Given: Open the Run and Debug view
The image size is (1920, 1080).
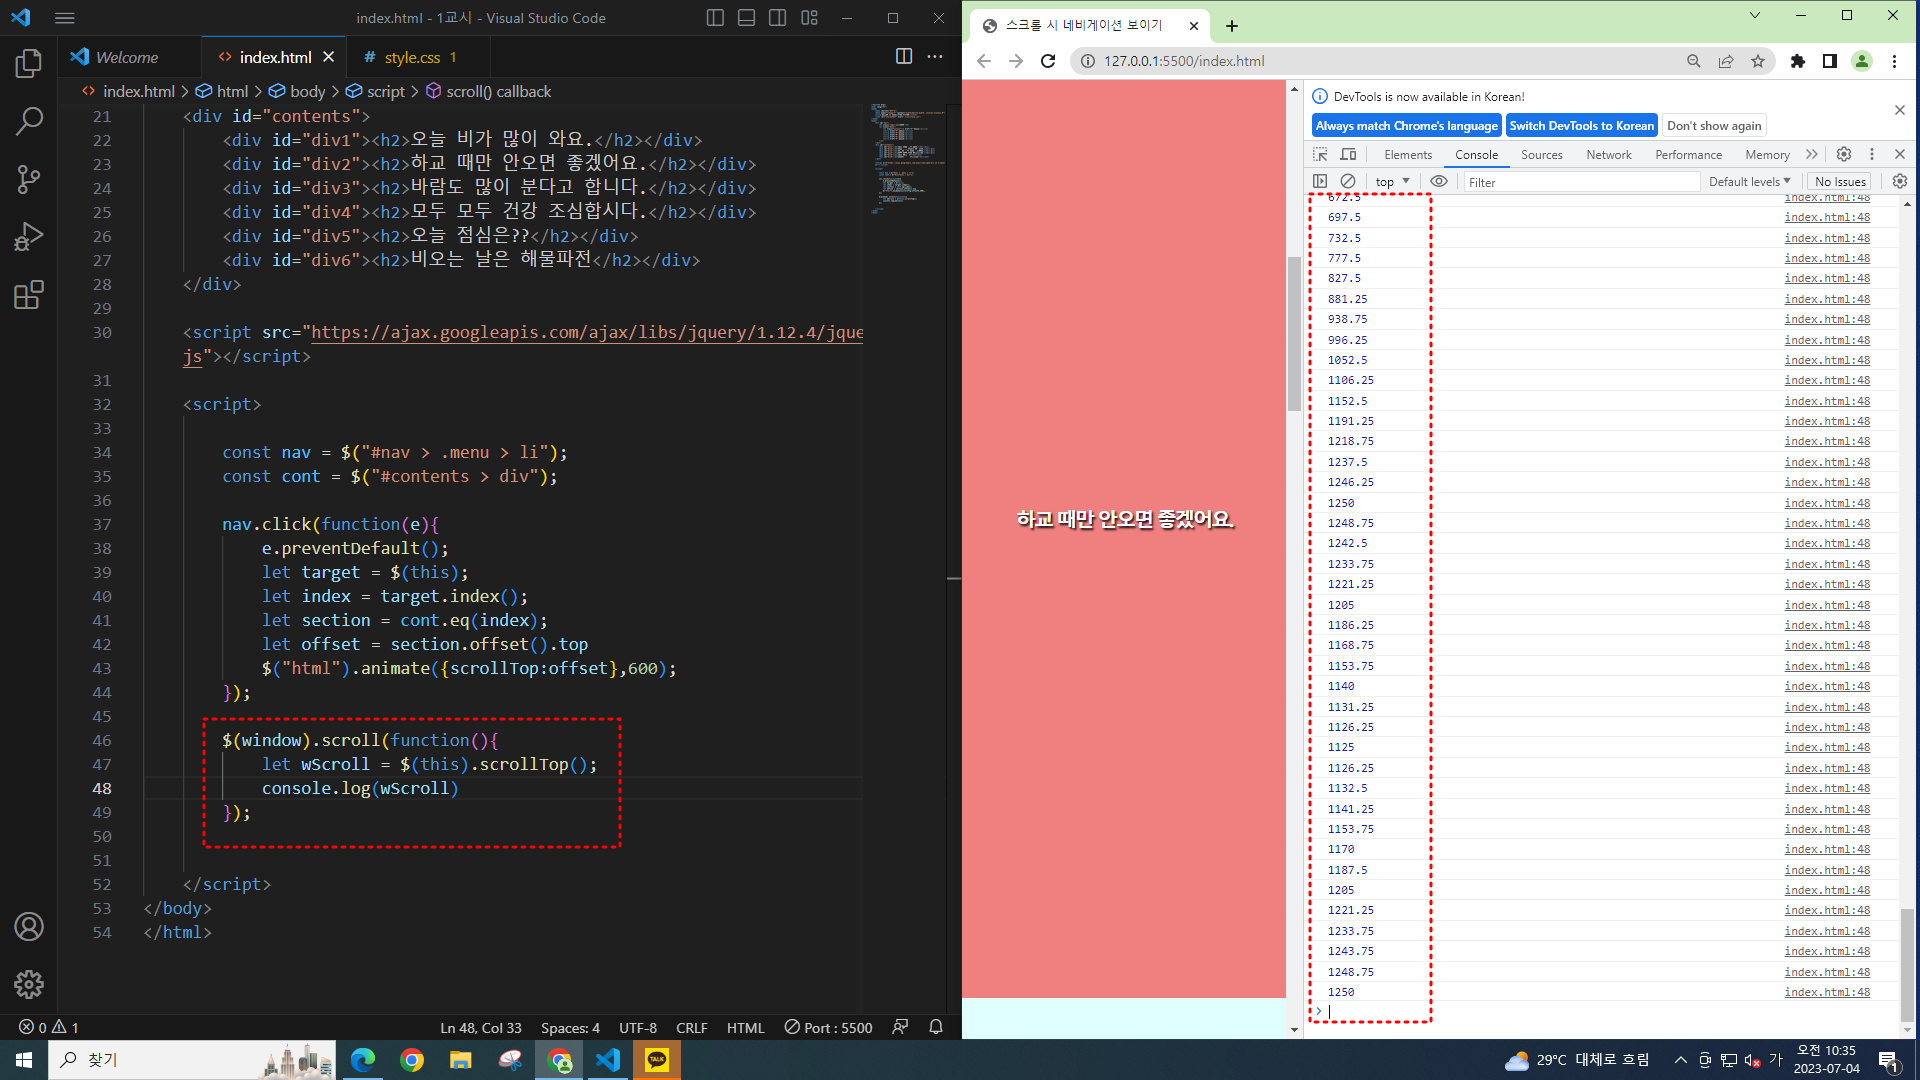Looking at the screenshot, I should coord(29,237).
